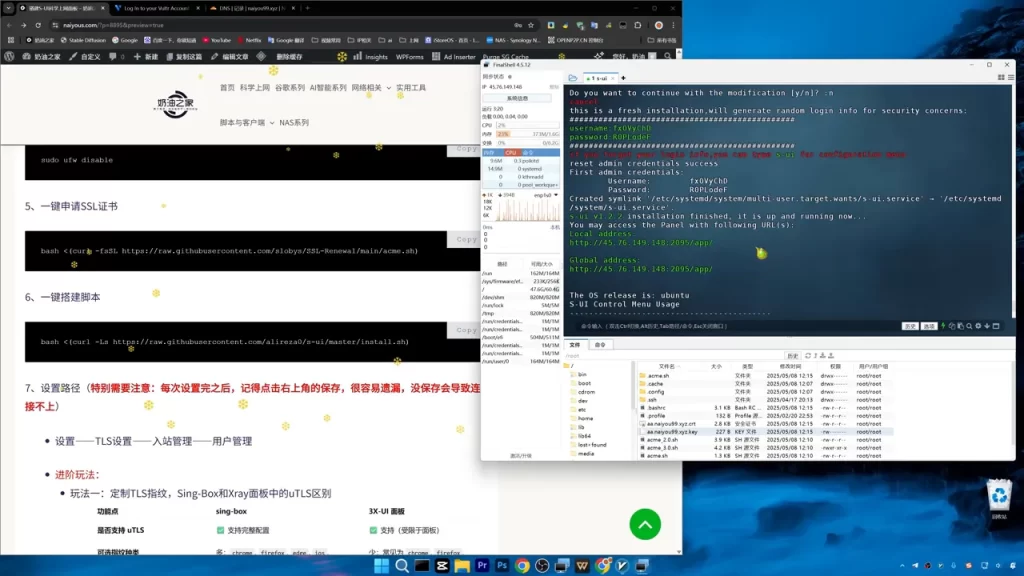1024x576 pixels.
Task: Sort files by 大小 column header
Action: [716, 366]
